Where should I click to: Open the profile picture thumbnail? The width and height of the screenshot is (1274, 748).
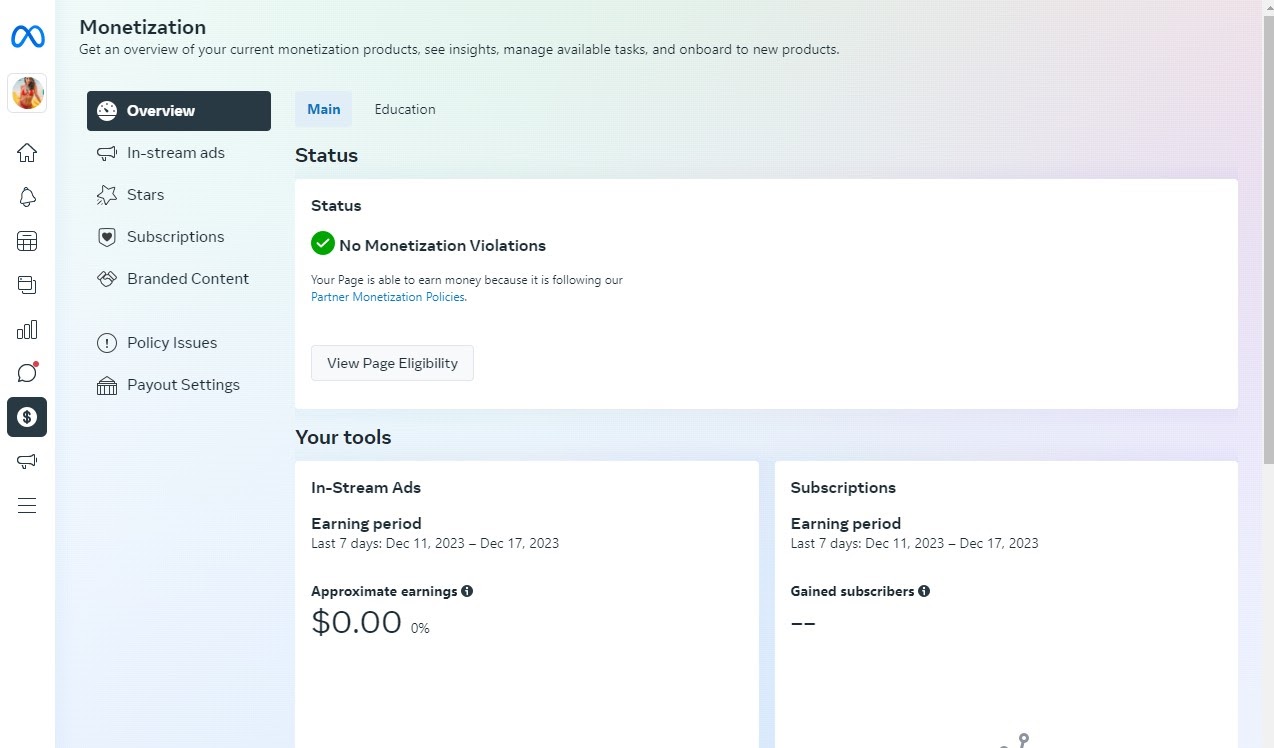click(27, 93)
